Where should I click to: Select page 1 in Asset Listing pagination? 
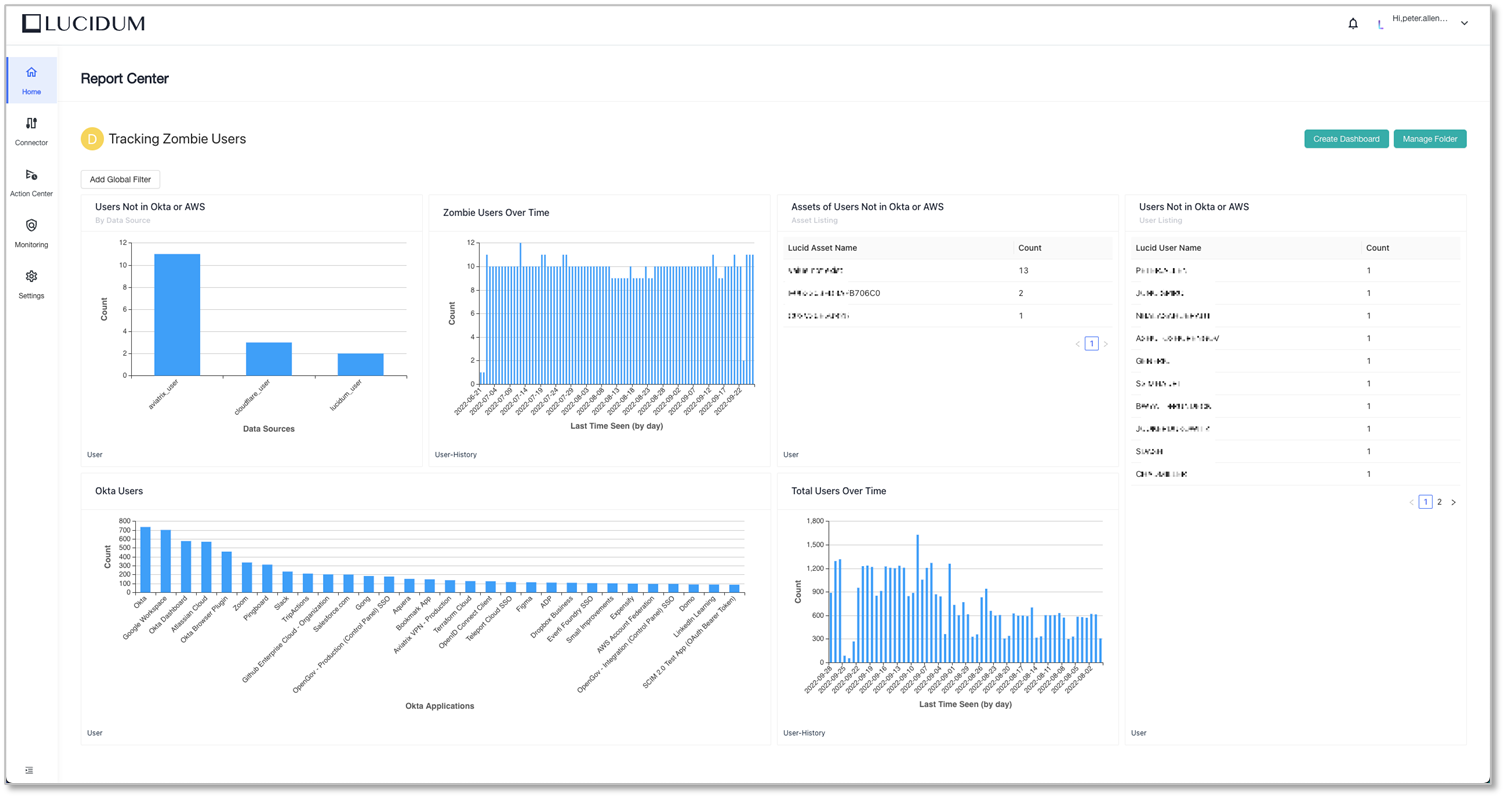pyautogui.click(x=1092, y=344)
